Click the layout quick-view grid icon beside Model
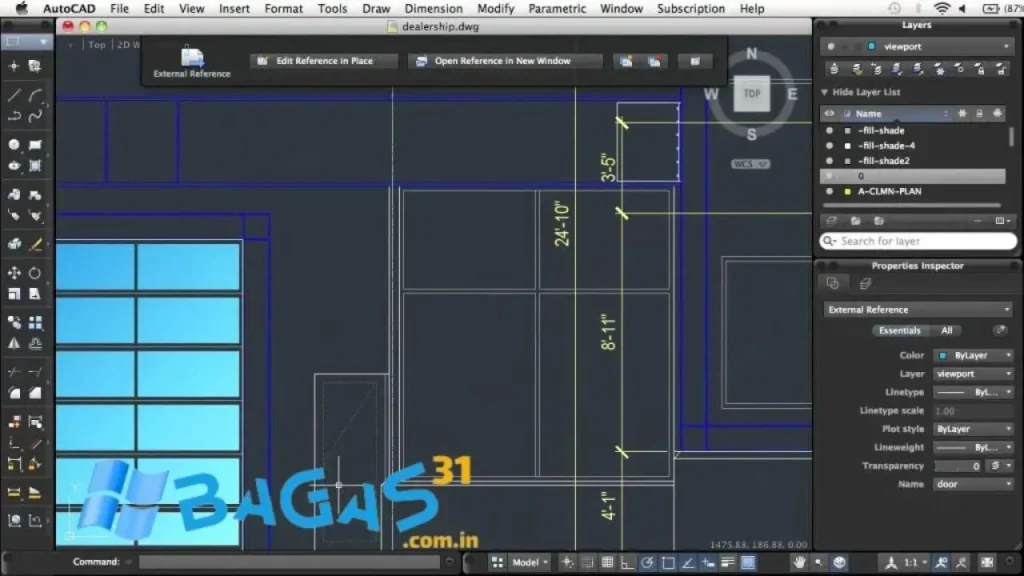Screen dimensions: 1024x576 [x=498, y=562]
